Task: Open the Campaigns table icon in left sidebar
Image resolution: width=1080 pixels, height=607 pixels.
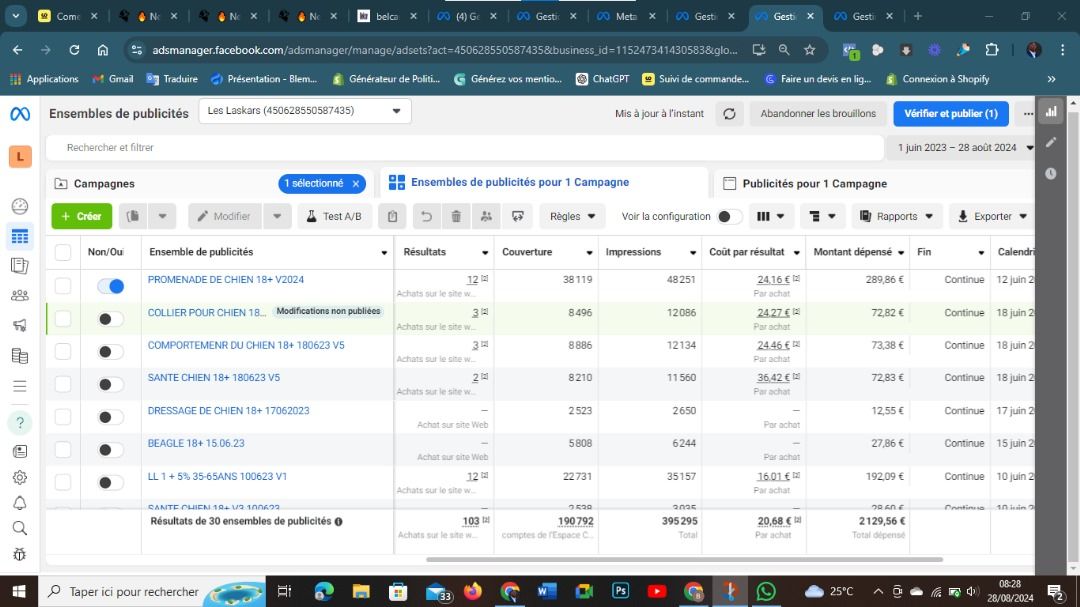Action: click(x=20, y=236)
